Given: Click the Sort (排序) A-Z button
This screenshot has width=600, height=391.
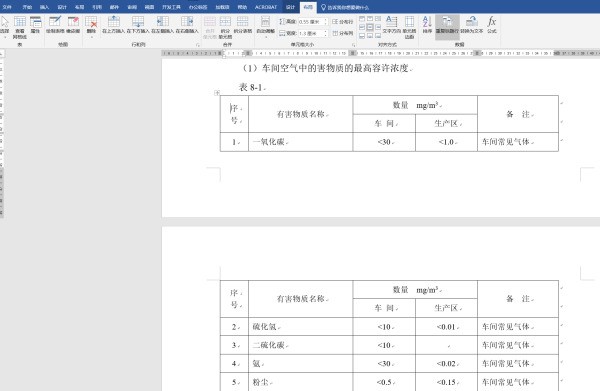Looking at the screenshot, I should [427, 24].
